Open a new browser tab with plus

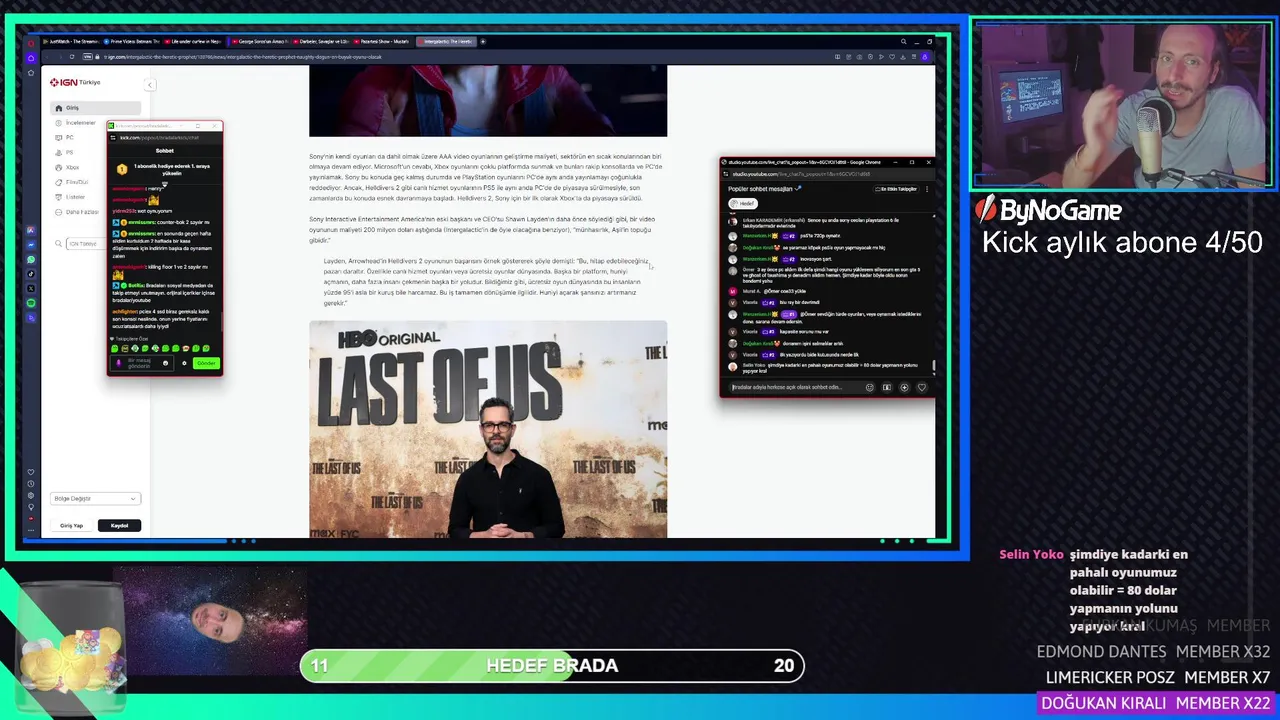click(x=483, y=42)
